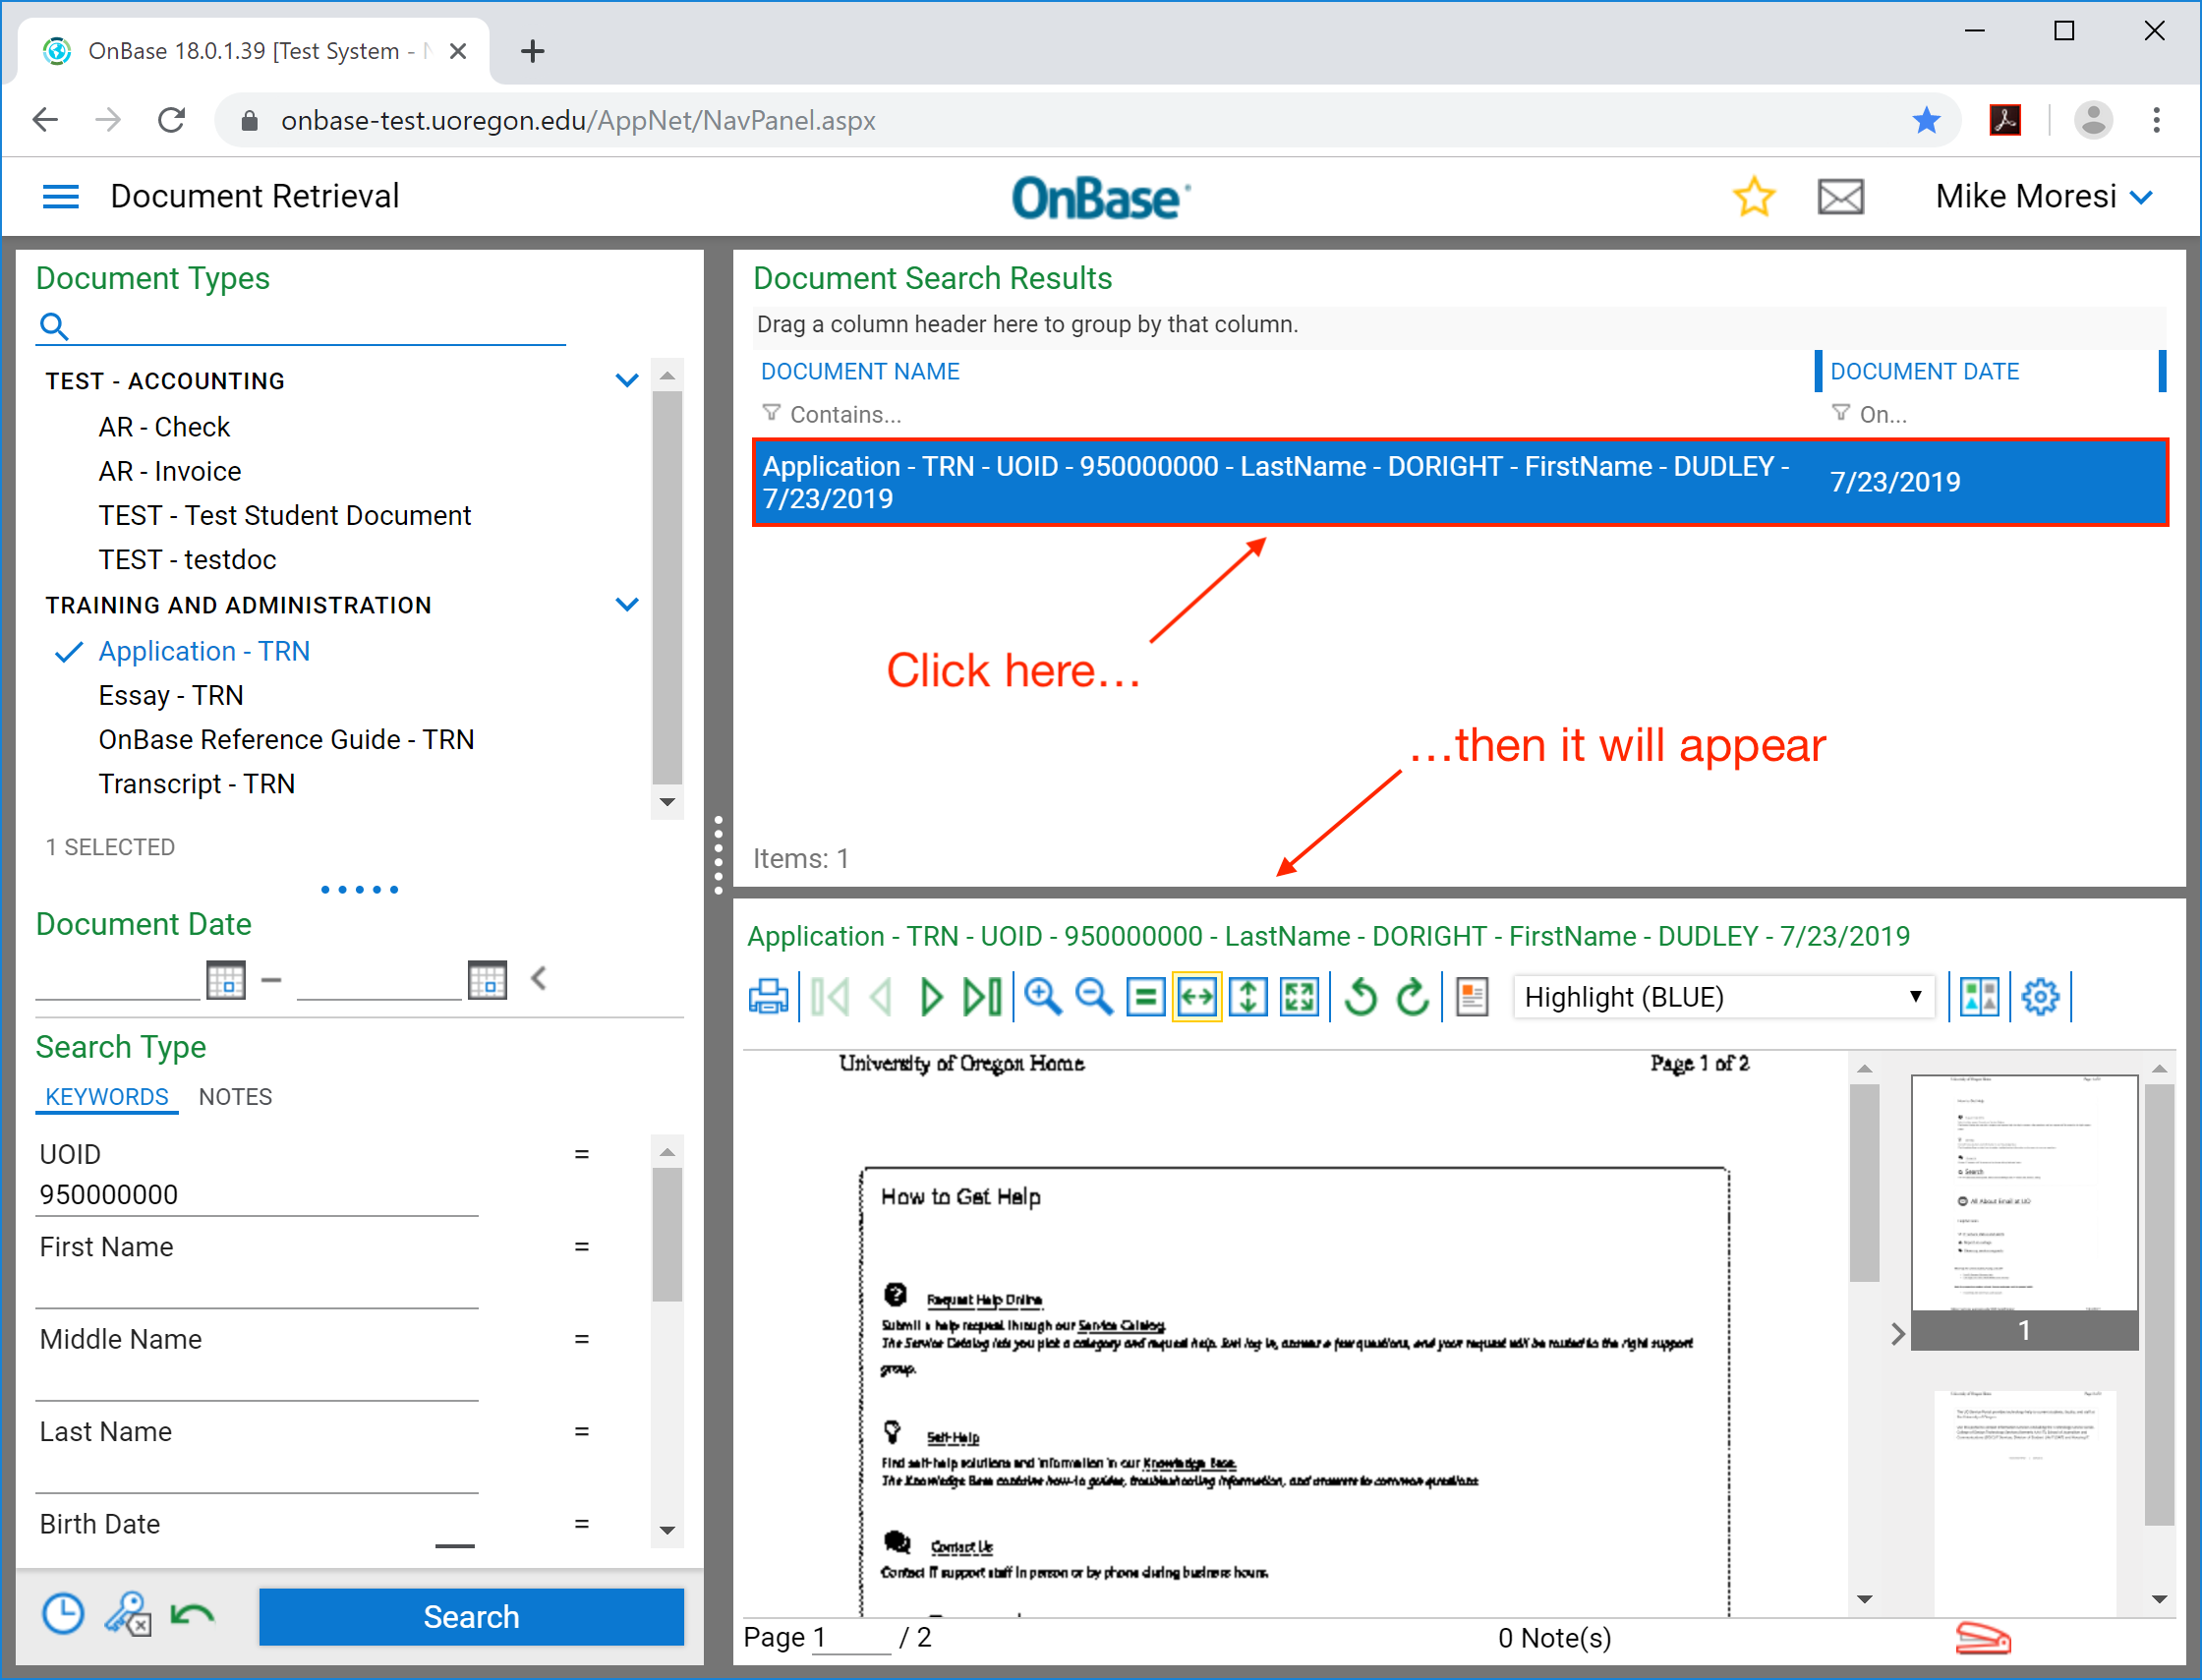The image size is (2202, 1680).
Task: Bookmark page with browser star icon
Action: point(1926,121)
